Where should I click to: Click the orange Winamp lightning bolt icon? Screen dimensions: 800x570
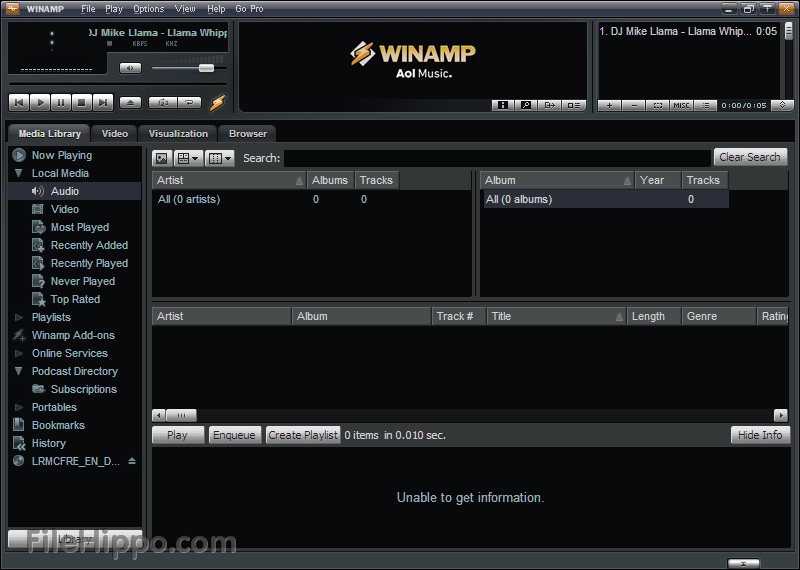click(217, 102)
